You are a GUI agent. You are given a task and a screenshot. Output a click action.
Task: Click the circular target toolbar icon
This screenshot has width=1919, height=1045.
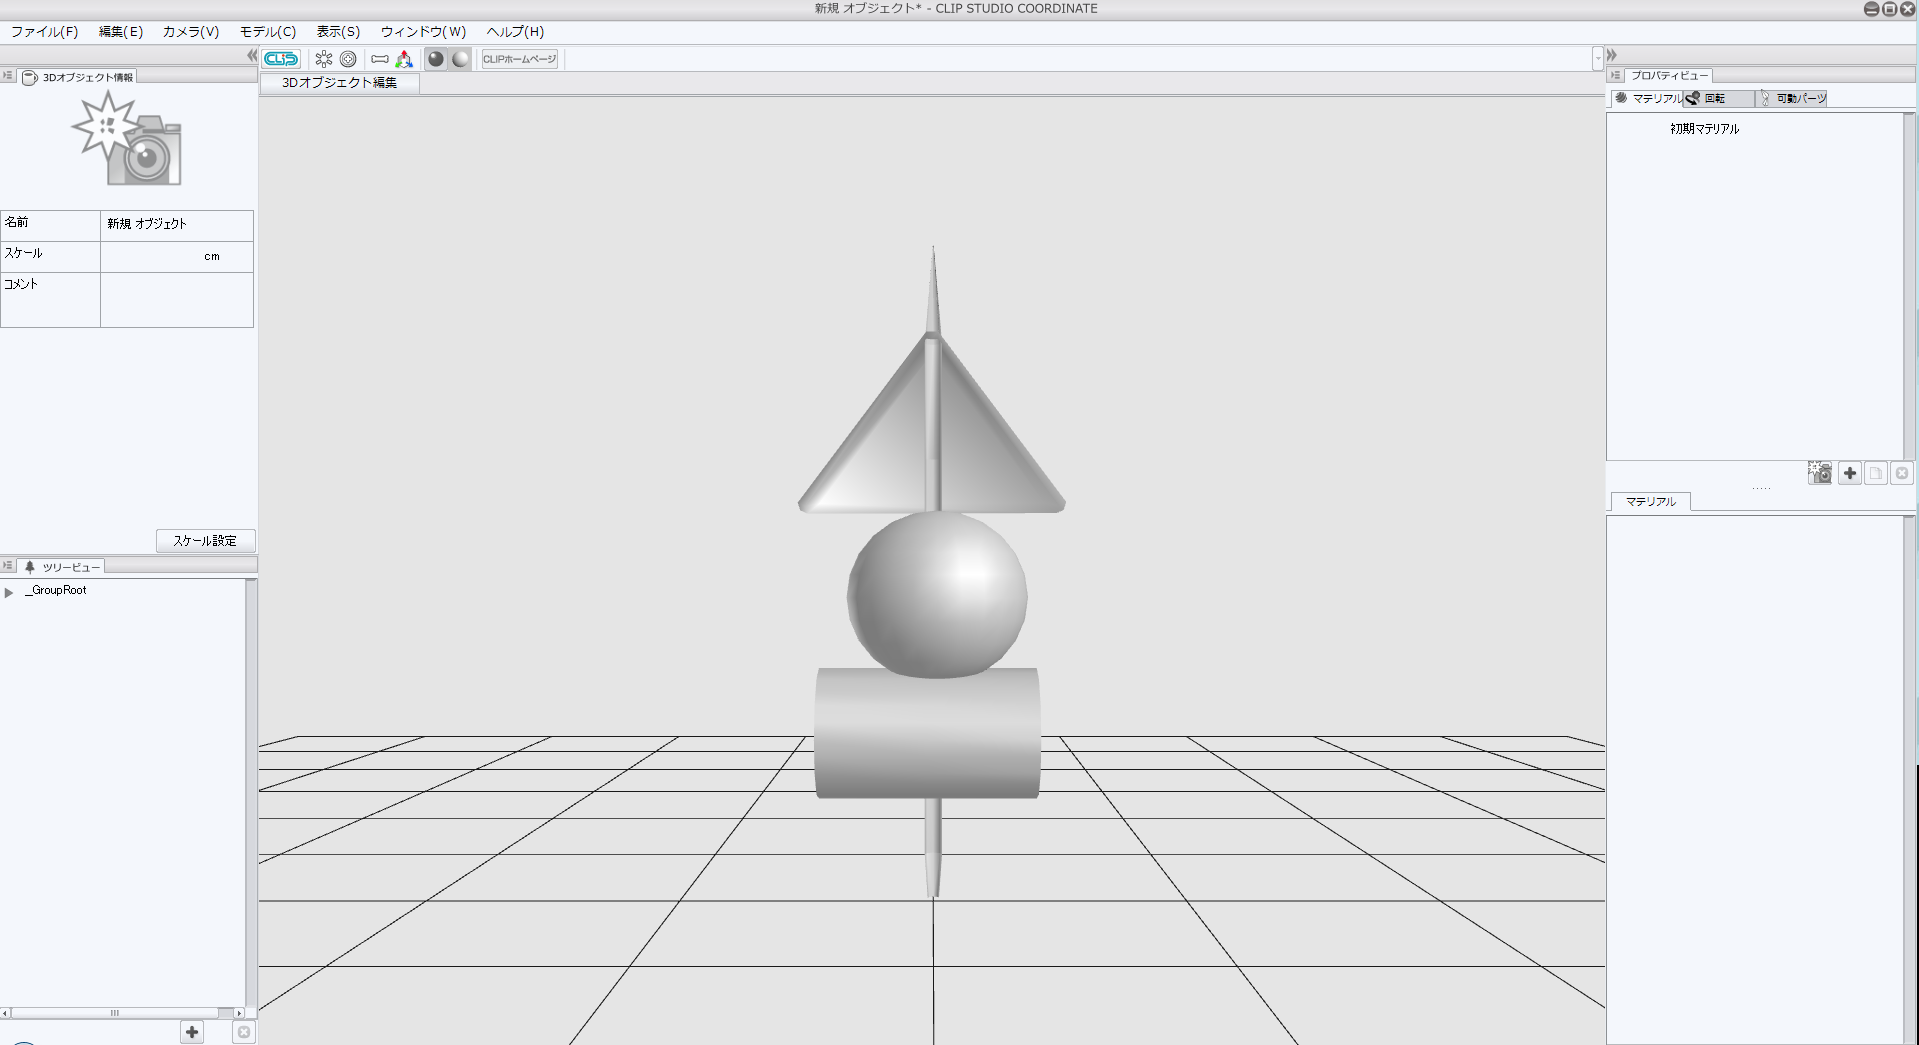(x=348, y=59)
